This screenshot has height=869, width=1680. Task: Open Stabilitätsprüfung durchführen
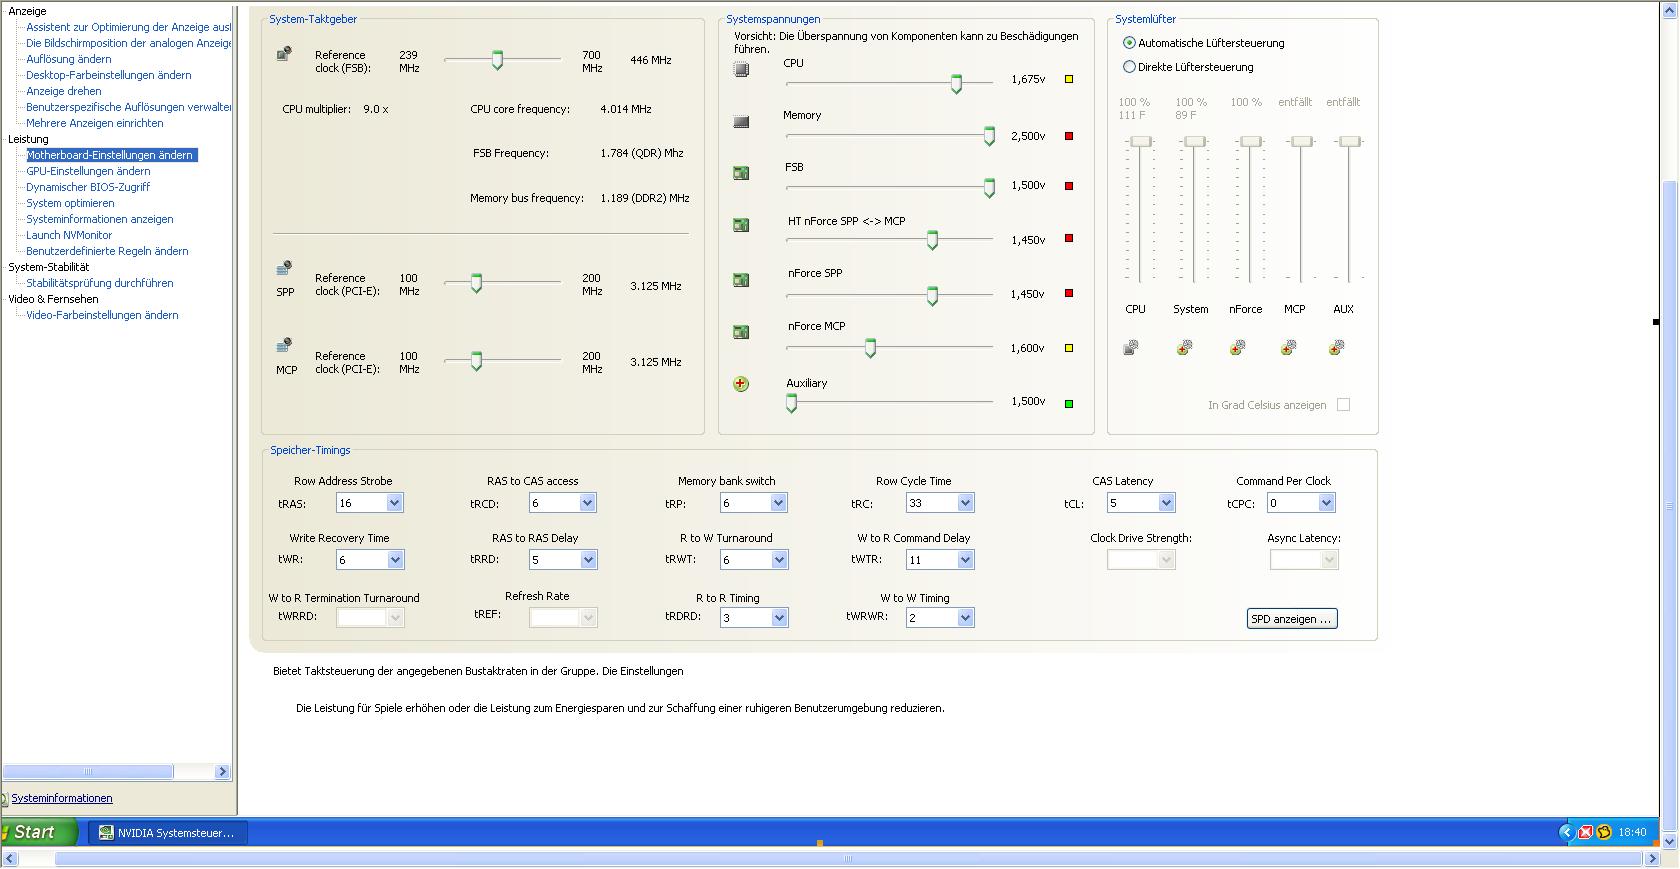coord(100,283)
